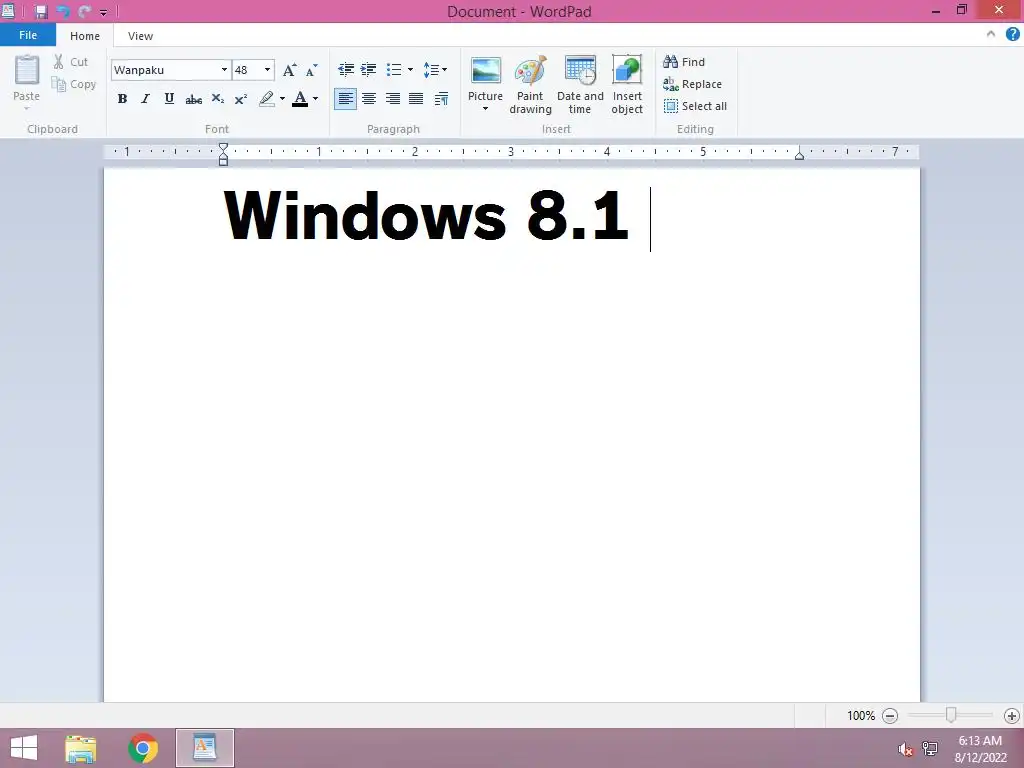Screen dimensions: 1024x768
Task: Click the left indent marker on ruler
Action: 223,155
